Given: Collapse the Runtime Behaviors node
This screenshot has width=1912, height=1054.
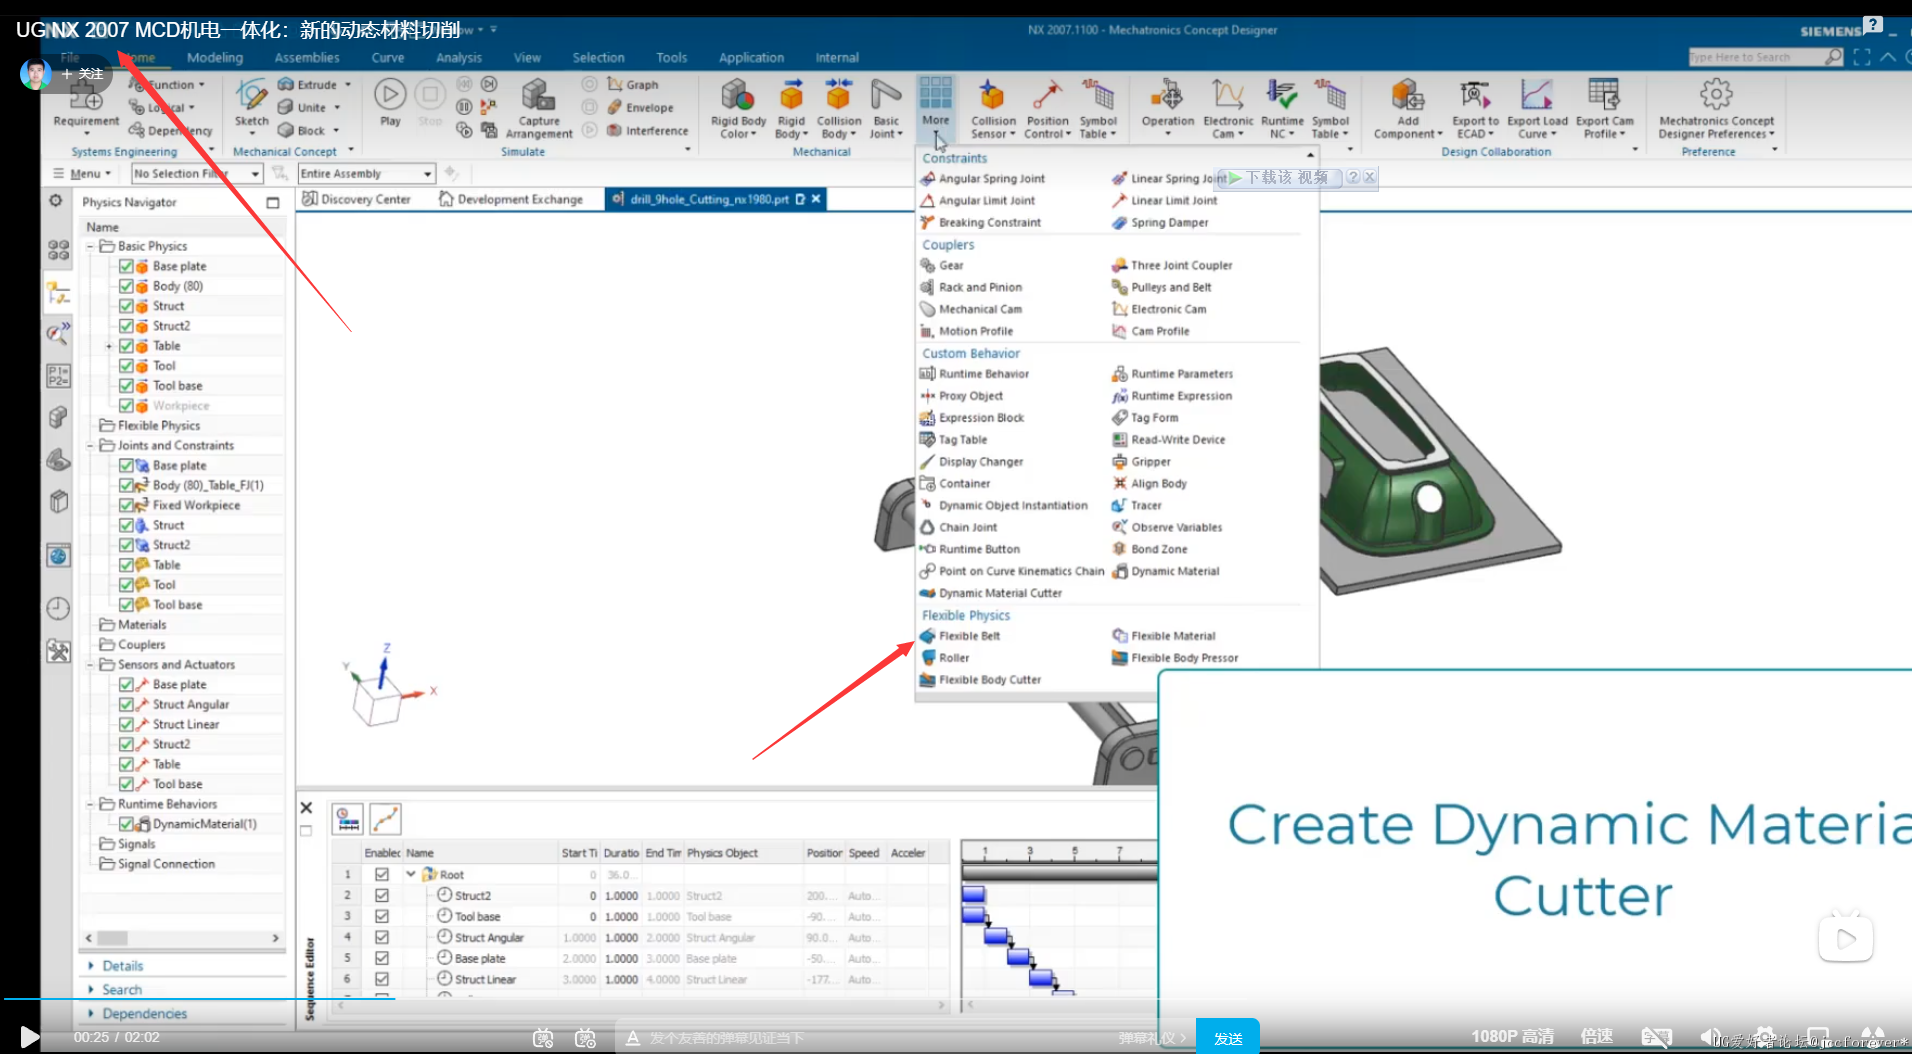Looking at the screenshot, I should coord(90,804).
